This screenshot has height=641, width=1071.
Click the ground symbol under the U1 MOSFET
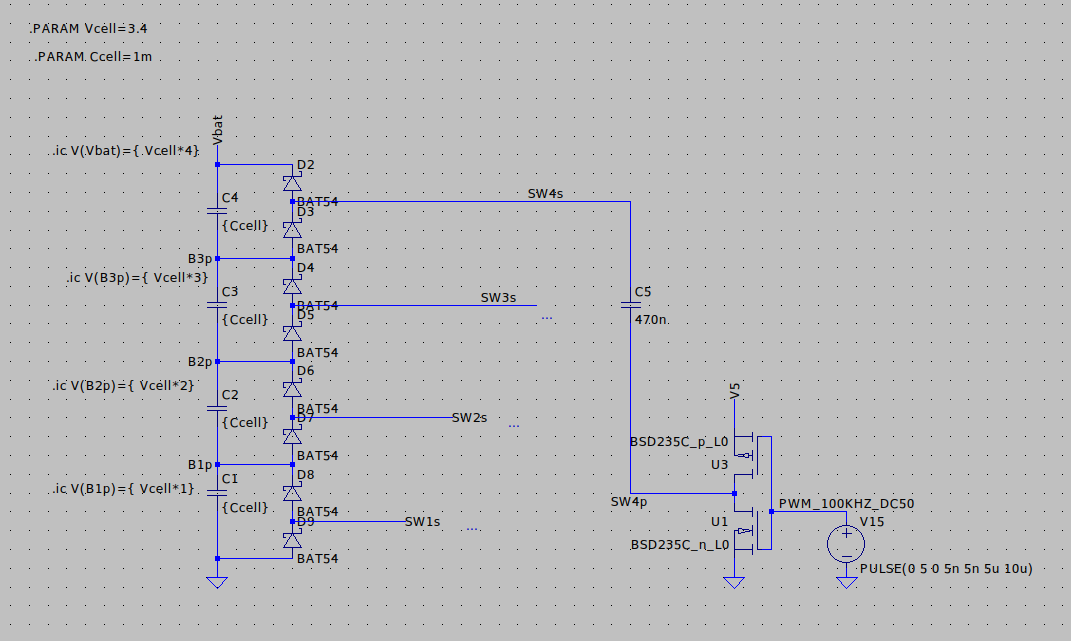click(x=734, y=582)
